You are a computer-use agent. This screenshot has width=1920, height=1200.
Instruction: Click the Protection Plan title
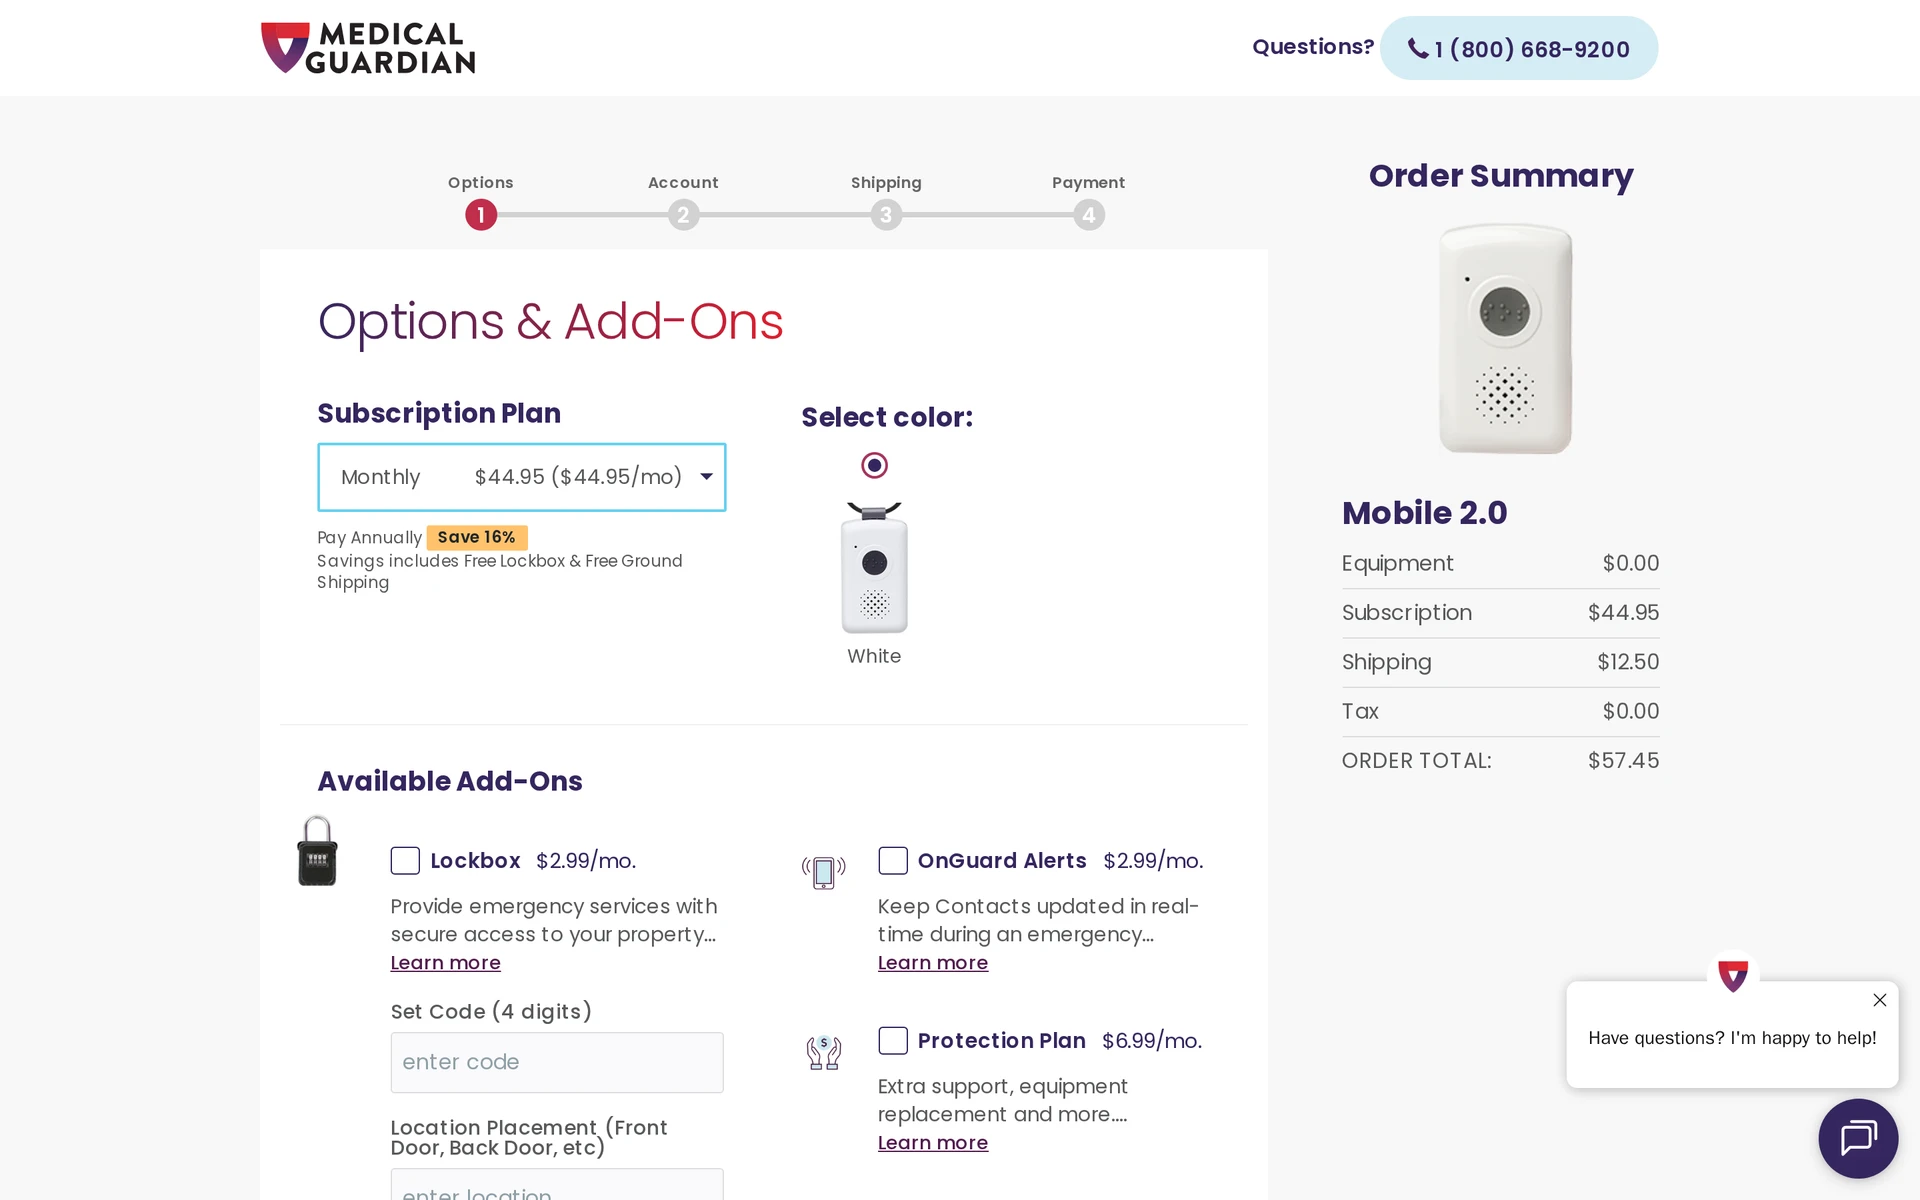[1002, 1041]
